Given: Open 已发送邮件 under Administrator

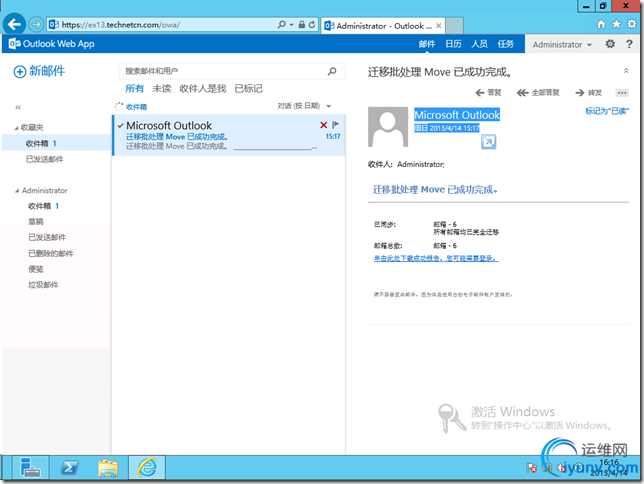Looking at the screenshot, I should 47,237.
